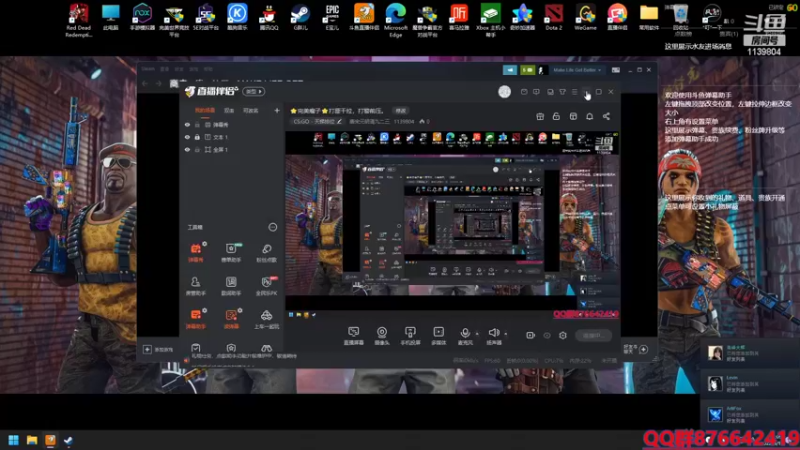Click the add game button in Steam
This screenshot has height=450, width=800.
159,349
